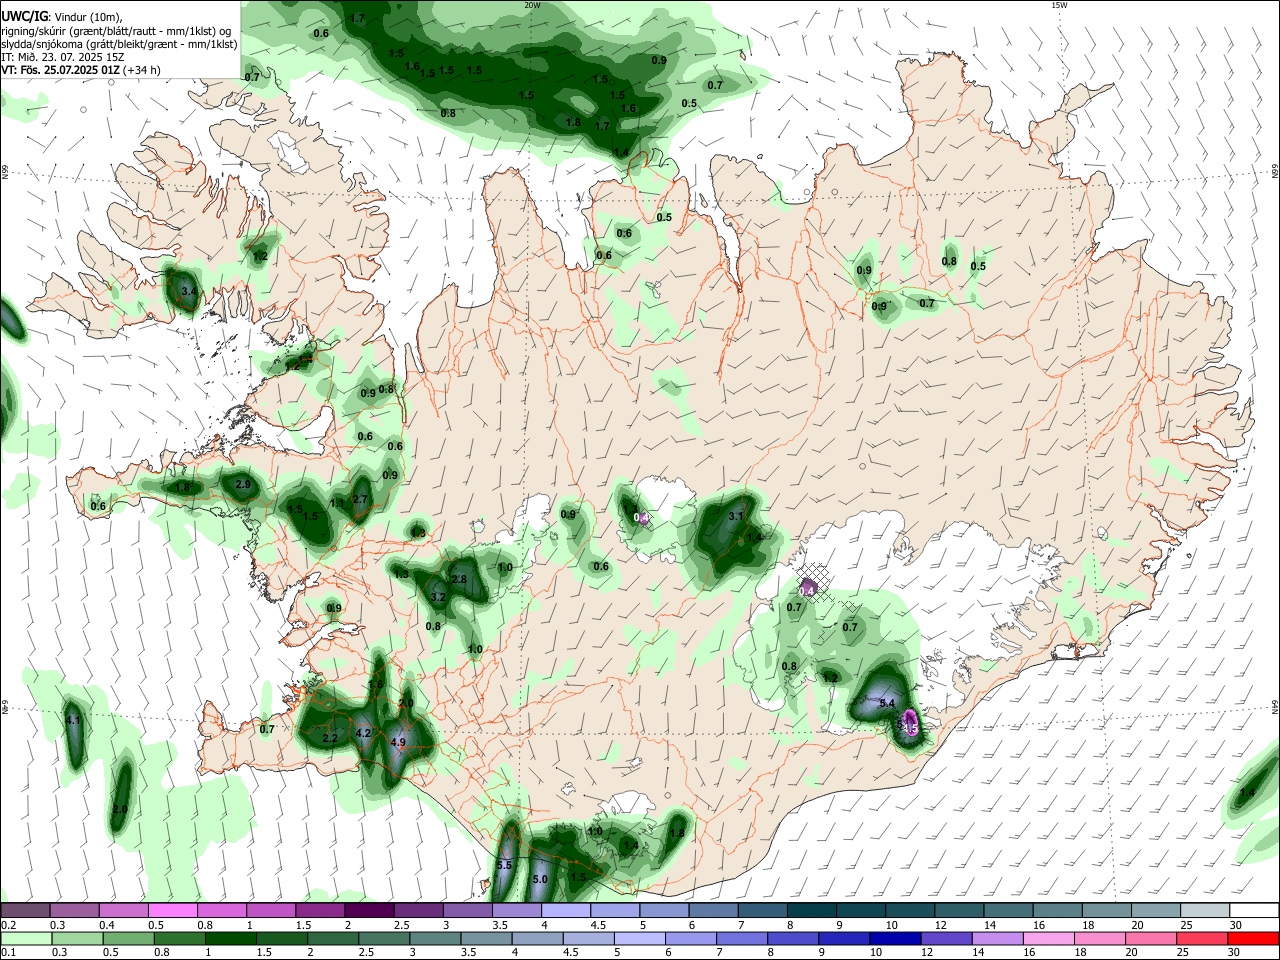The width and height of the screenshot is (1280, 960).
Task: Click the 0.6 value on the far west peninsula tip
Action: point(98,506)
